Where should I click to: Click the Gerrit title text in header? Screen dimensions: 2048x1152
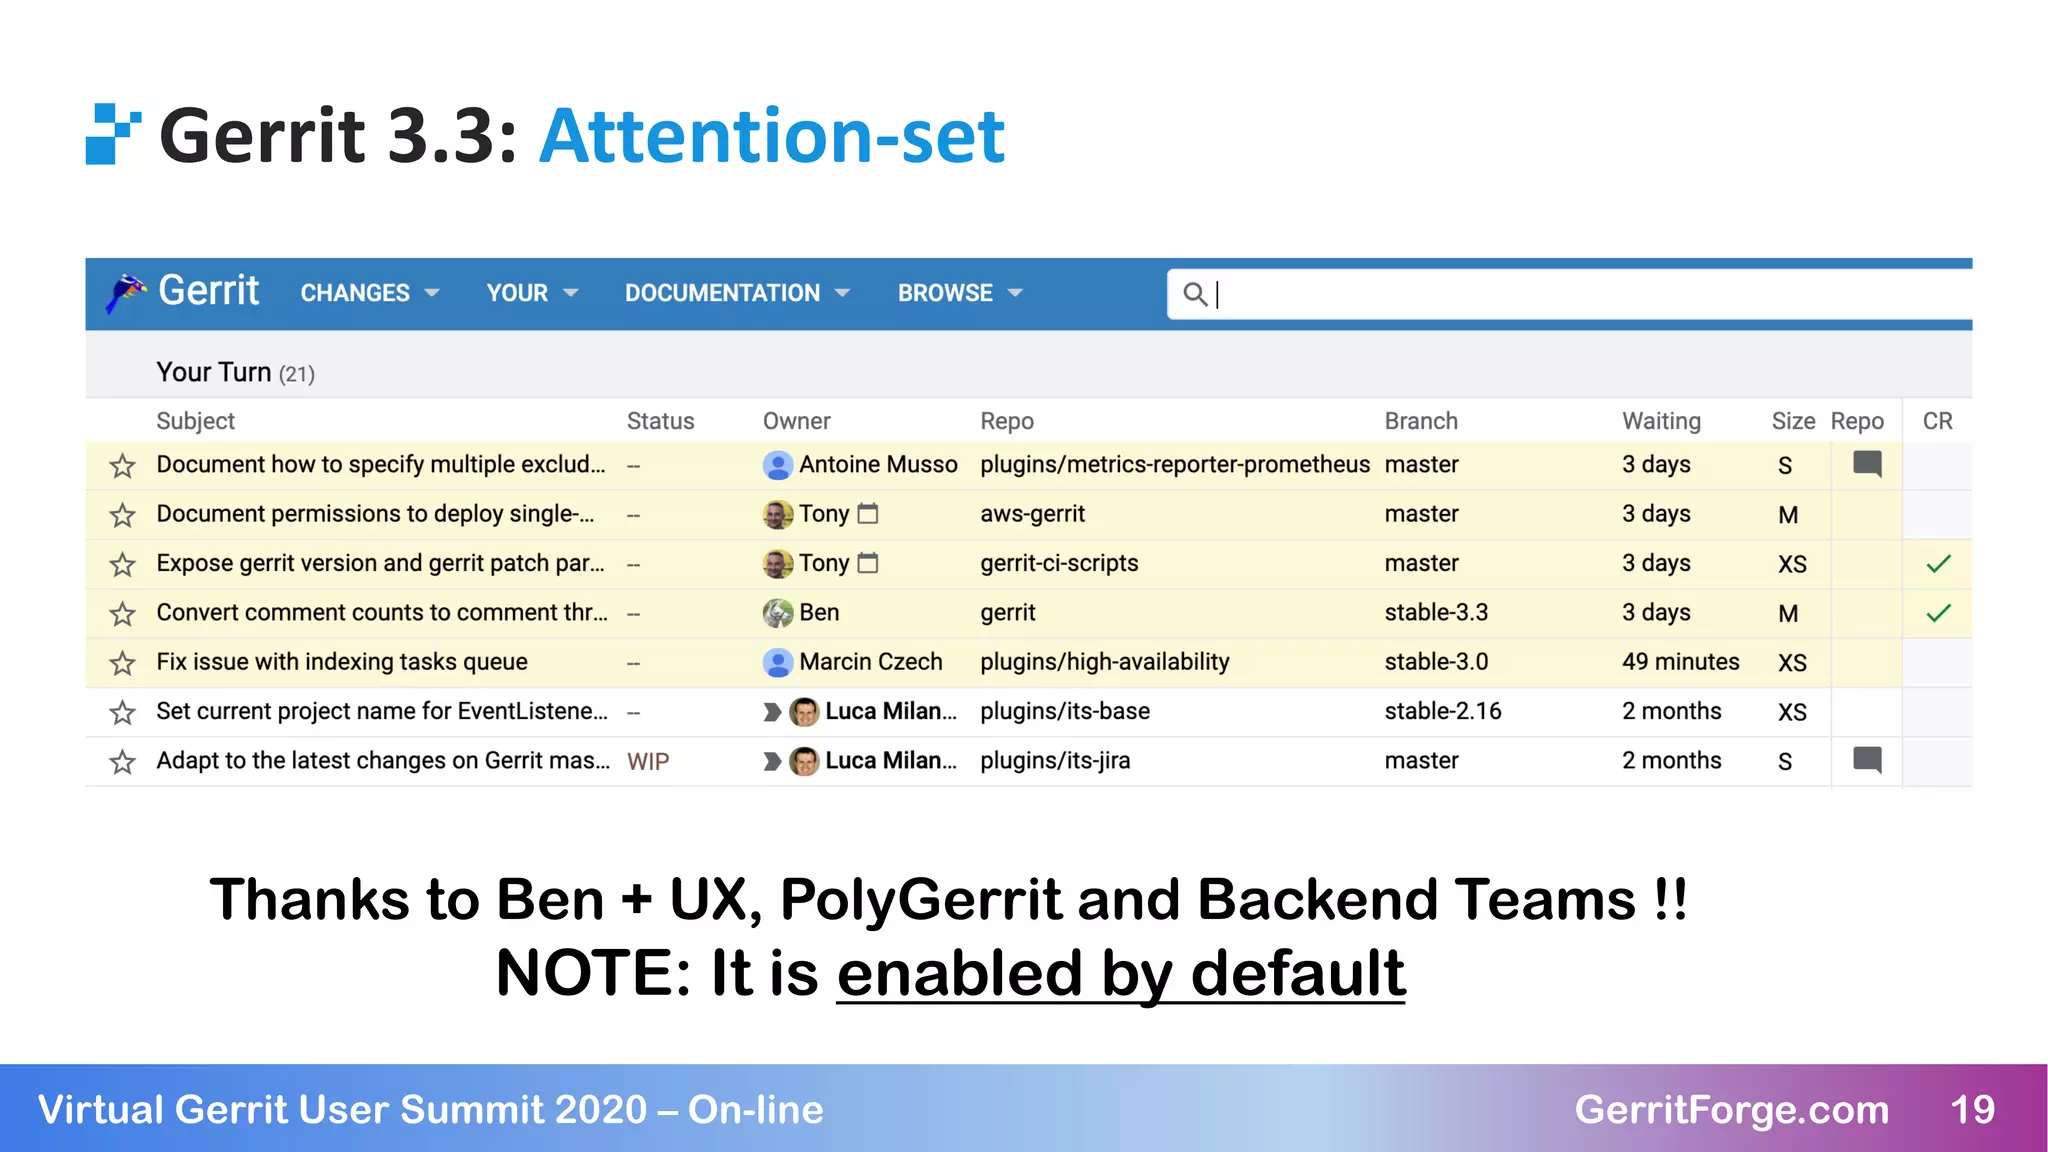208,290
